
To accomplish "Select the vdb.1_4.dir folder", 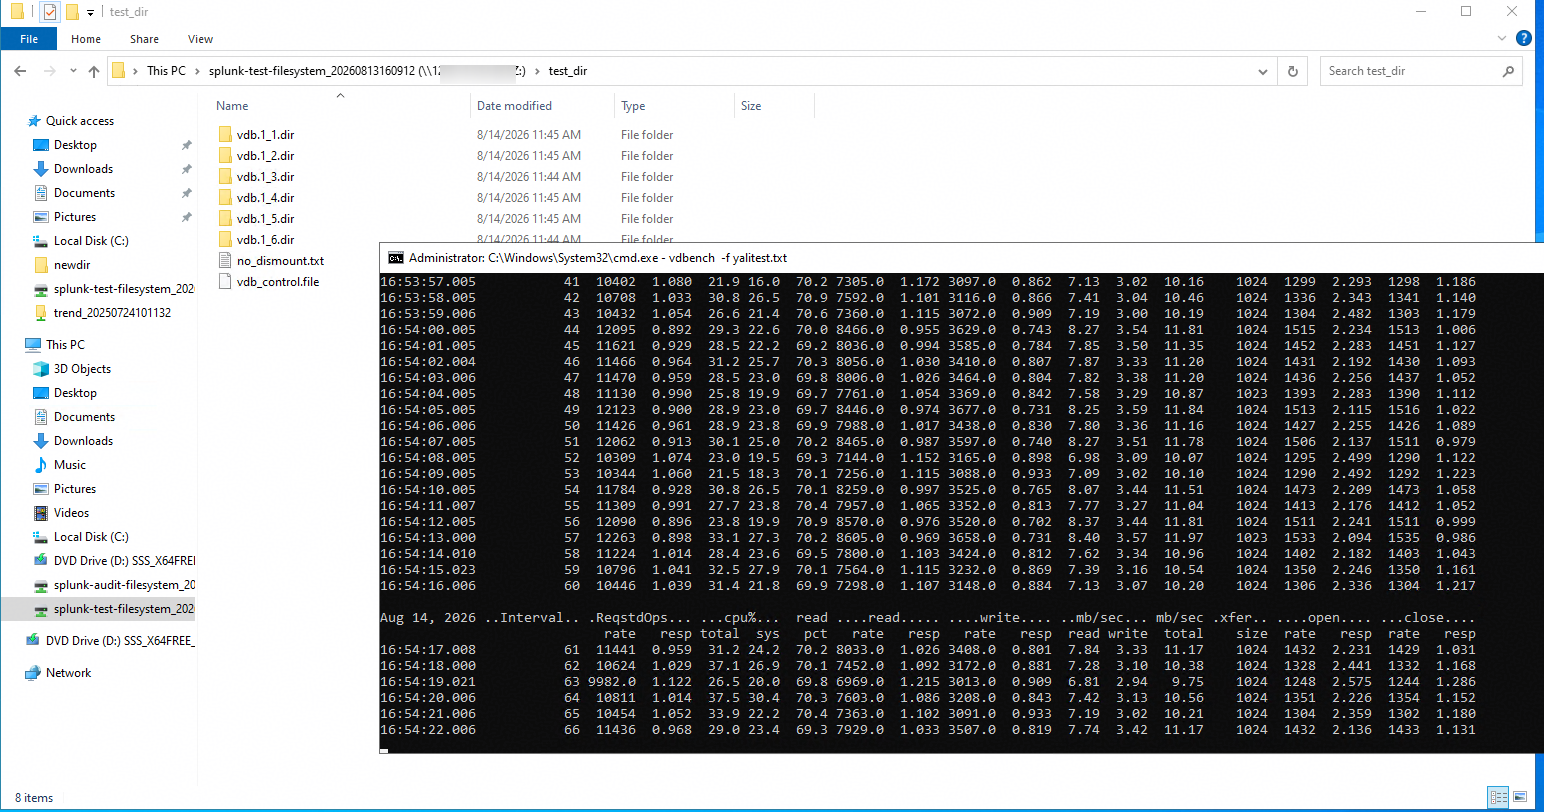I will click(265, 198).
